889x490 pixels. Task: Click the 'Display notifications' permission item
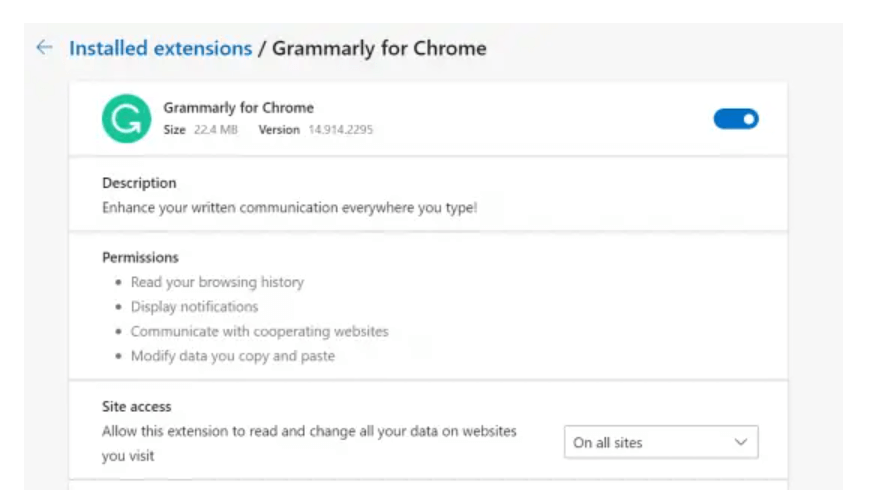point(194,306)
